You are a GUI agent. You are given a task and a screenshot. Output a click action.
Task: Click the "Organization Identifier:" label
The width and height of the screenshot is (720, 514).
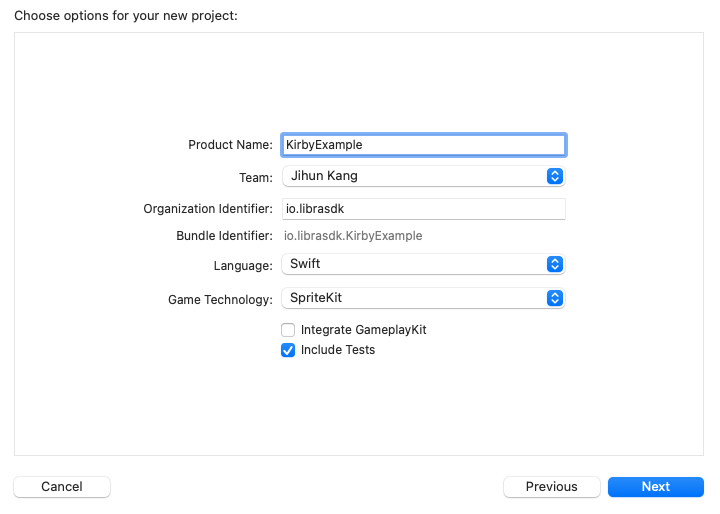(208, 209)
